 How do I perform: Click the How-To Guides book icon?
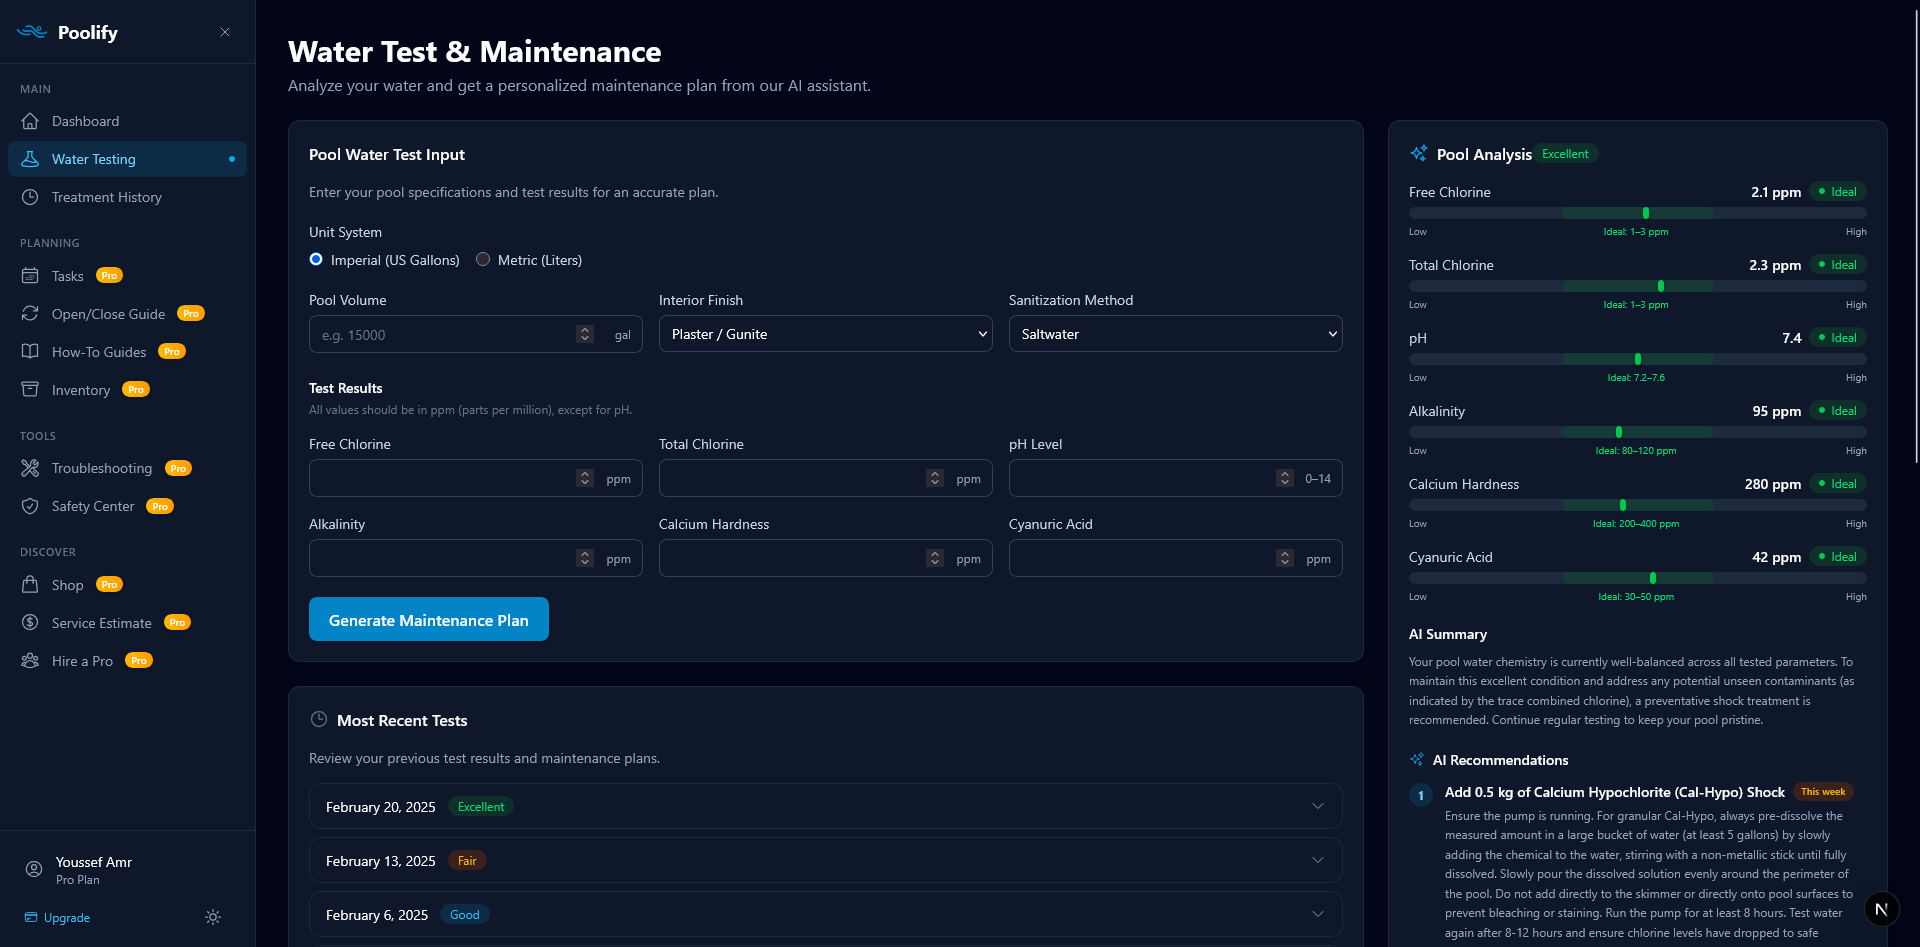pos(31,351)
